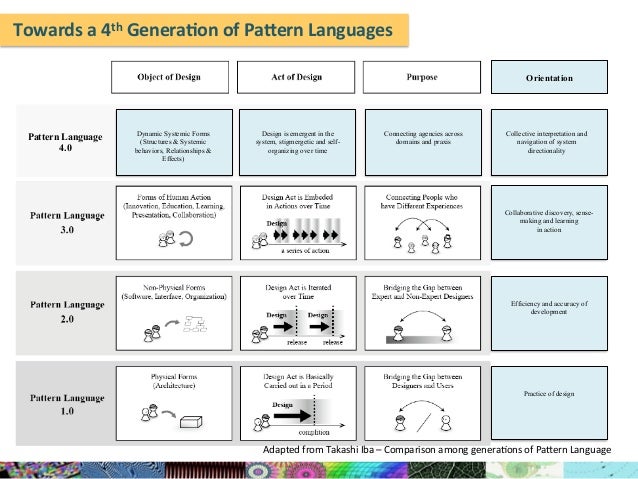The image size is (638, 479).
Task: Select the Orientation column header
Action: (549, 77)
